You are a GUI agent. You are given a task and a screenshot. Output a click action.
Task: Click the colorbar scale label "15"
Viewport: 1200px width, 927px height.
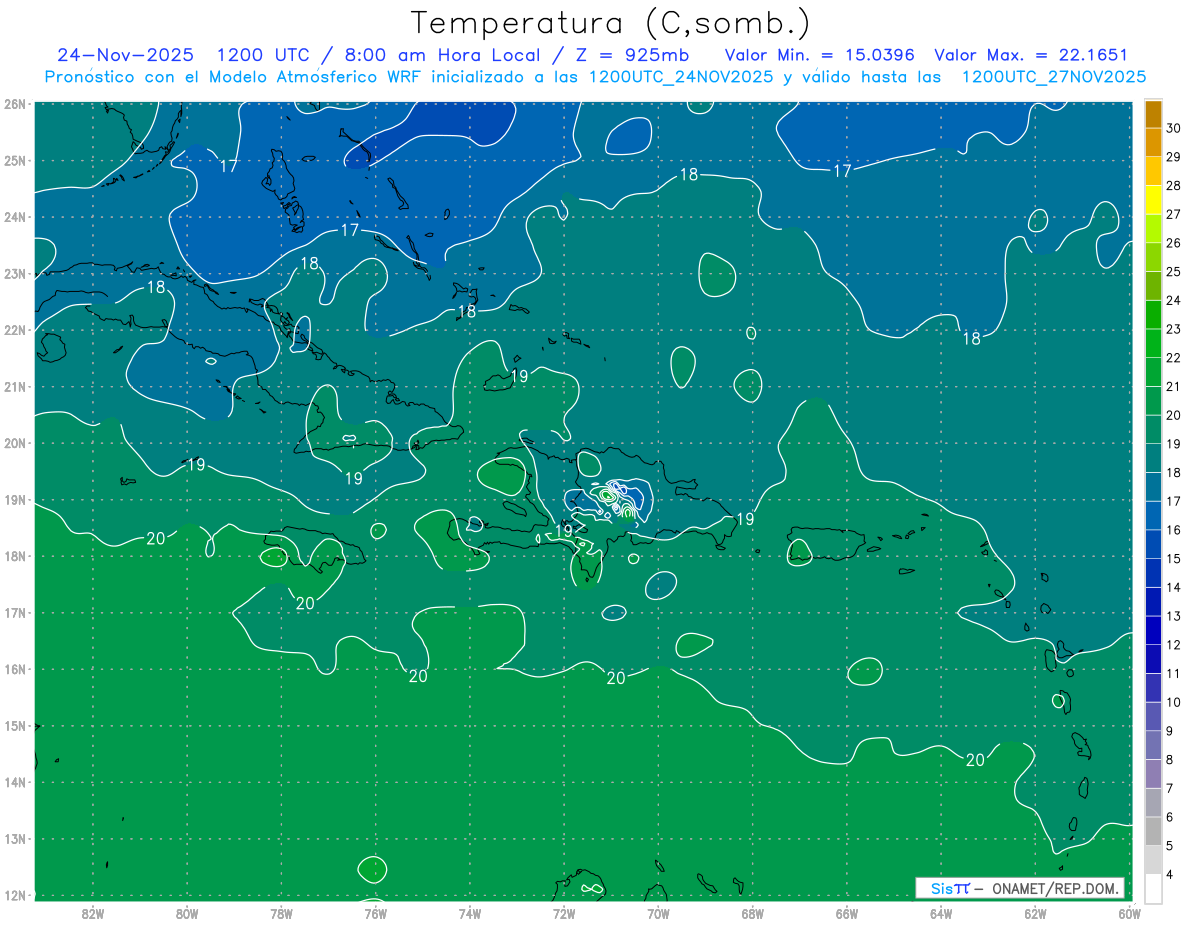1174,559
